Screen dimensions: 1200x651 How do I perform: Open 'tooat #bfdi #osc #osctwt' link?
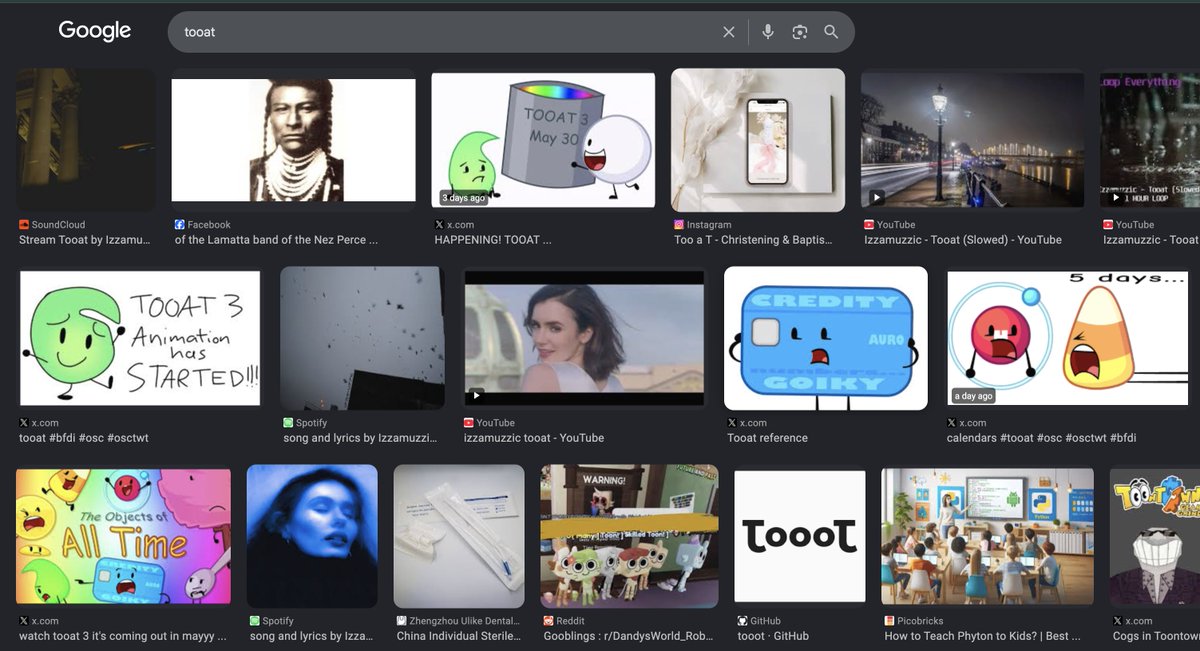point(84,438)
